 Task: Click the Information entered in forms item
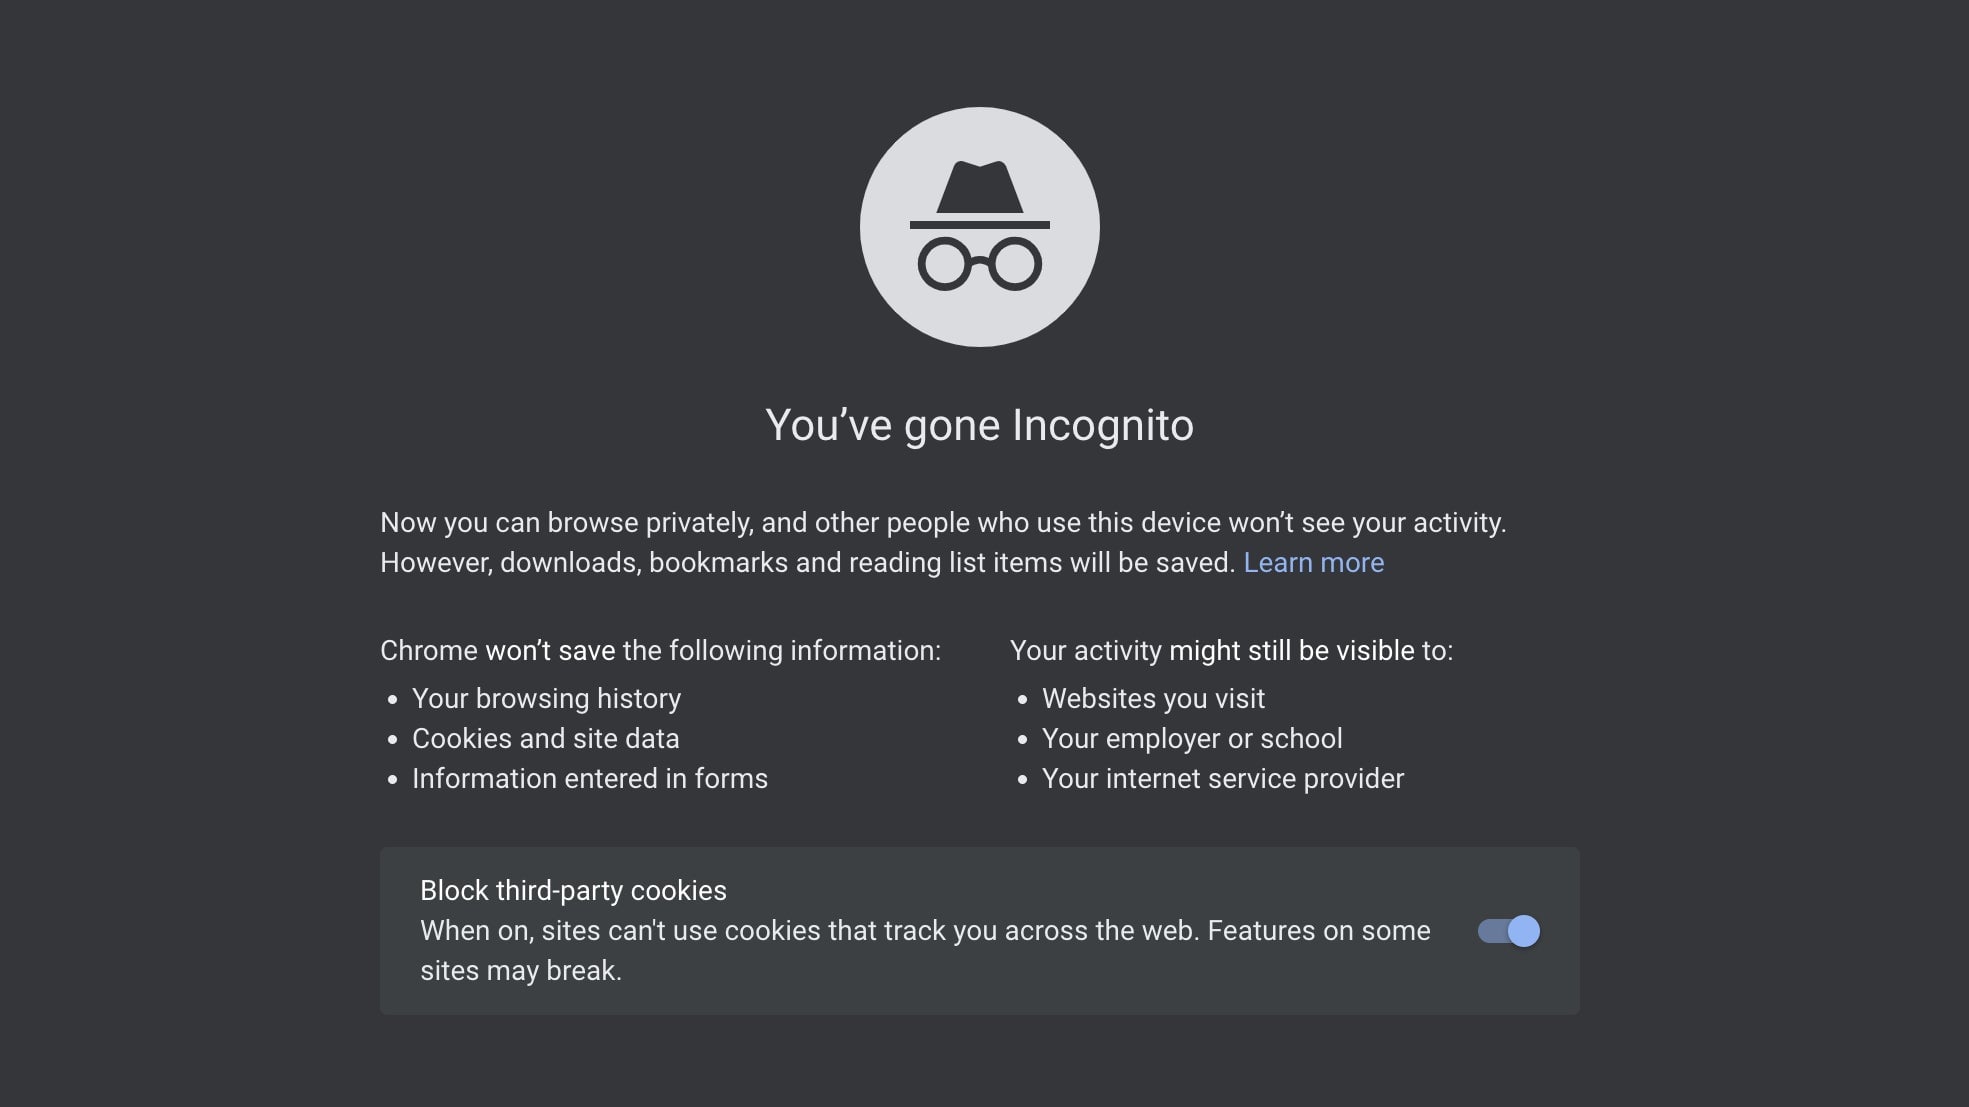coord(590,778)
